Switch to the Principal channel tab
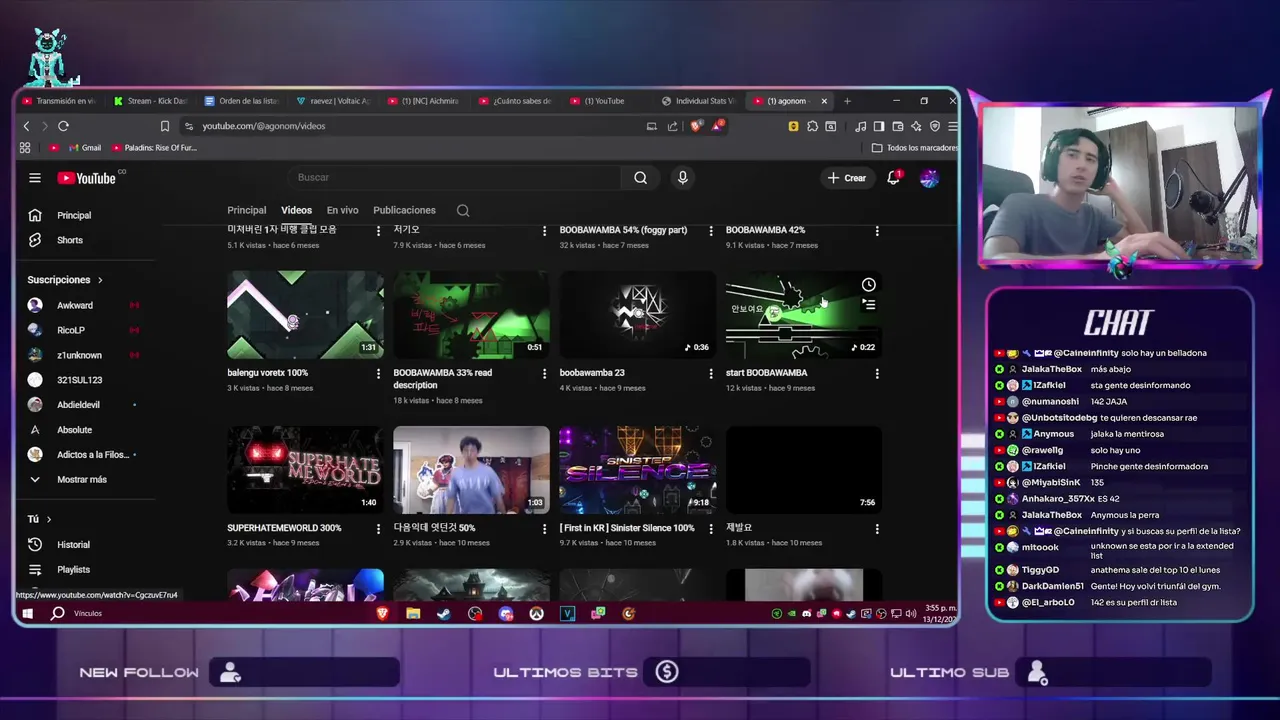Viewport: 1280px width, 720px height. [247, 210]
